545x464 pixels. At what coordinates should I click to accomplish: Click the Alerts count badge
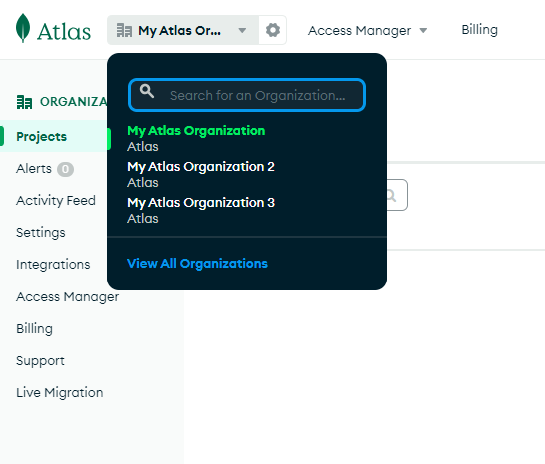(65, 169)
